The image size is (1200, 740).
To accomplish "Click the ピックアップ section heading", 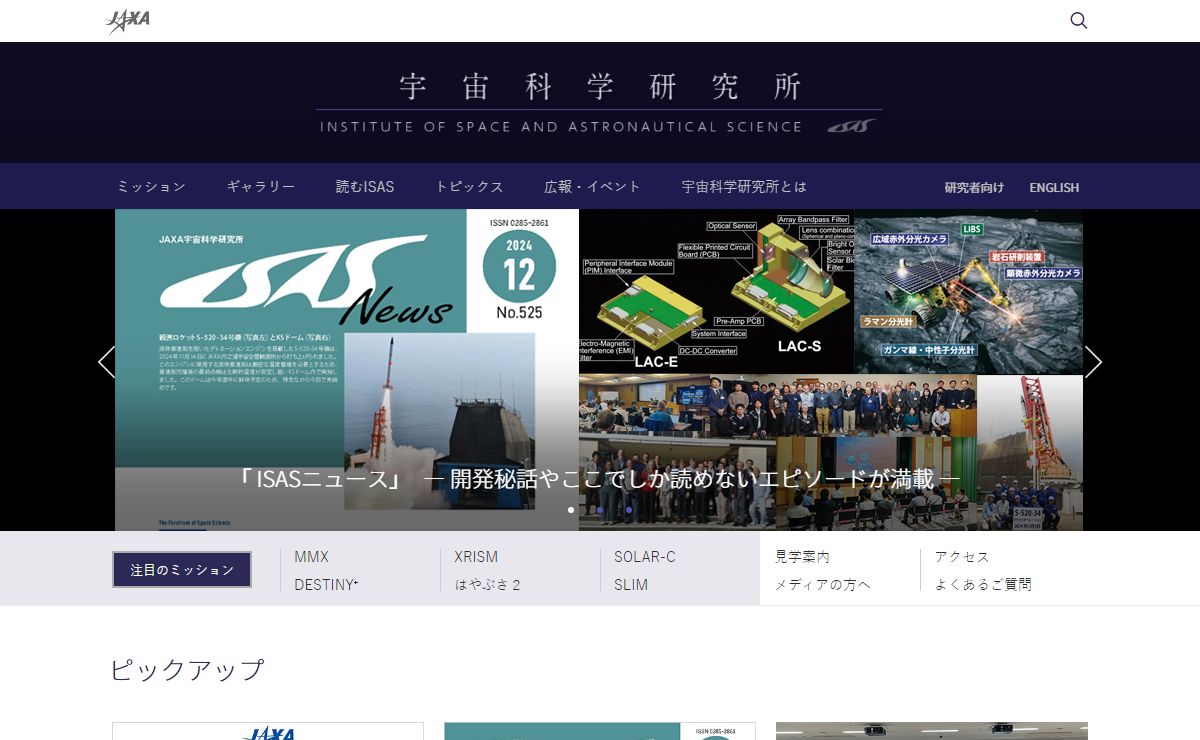I will click(187, 670).
